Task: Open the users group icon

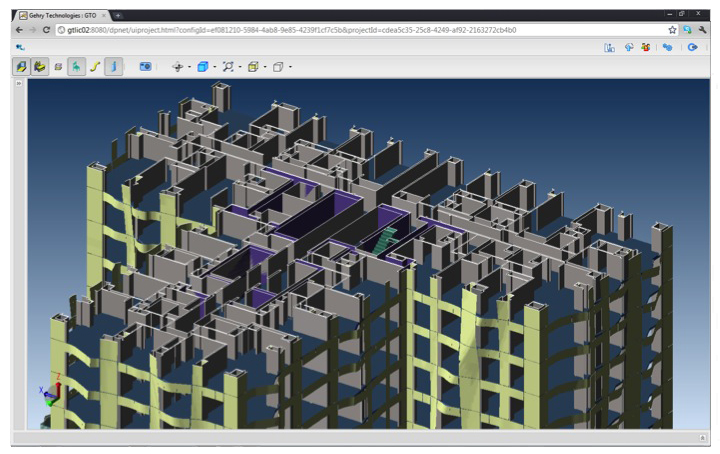Action: pyautogui.click(x=646, y=47)
